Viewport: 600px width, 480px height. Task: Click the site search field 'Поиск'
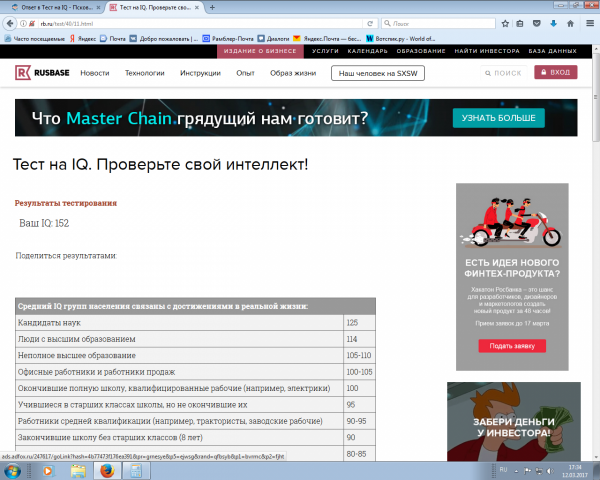pos(503,73)
